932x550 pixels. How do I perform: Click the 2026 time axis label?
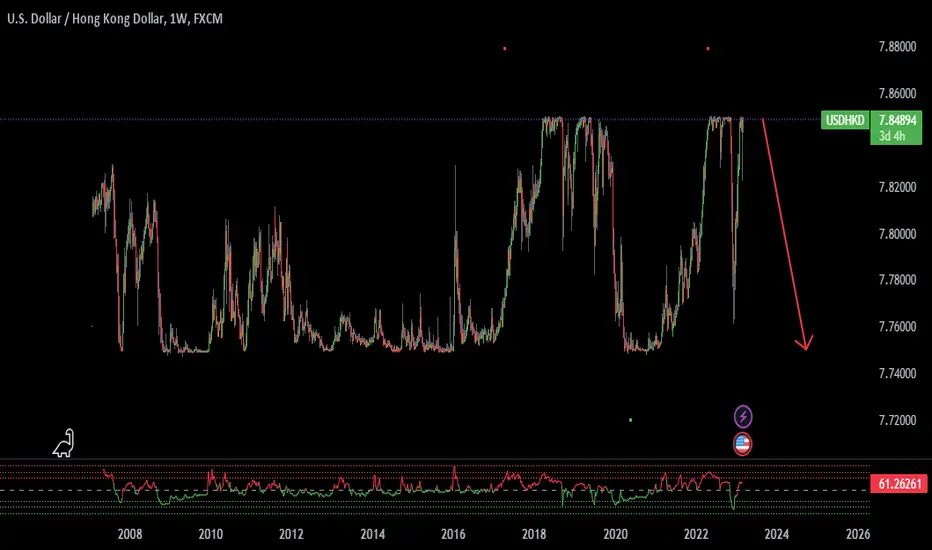tap(858, 534)
